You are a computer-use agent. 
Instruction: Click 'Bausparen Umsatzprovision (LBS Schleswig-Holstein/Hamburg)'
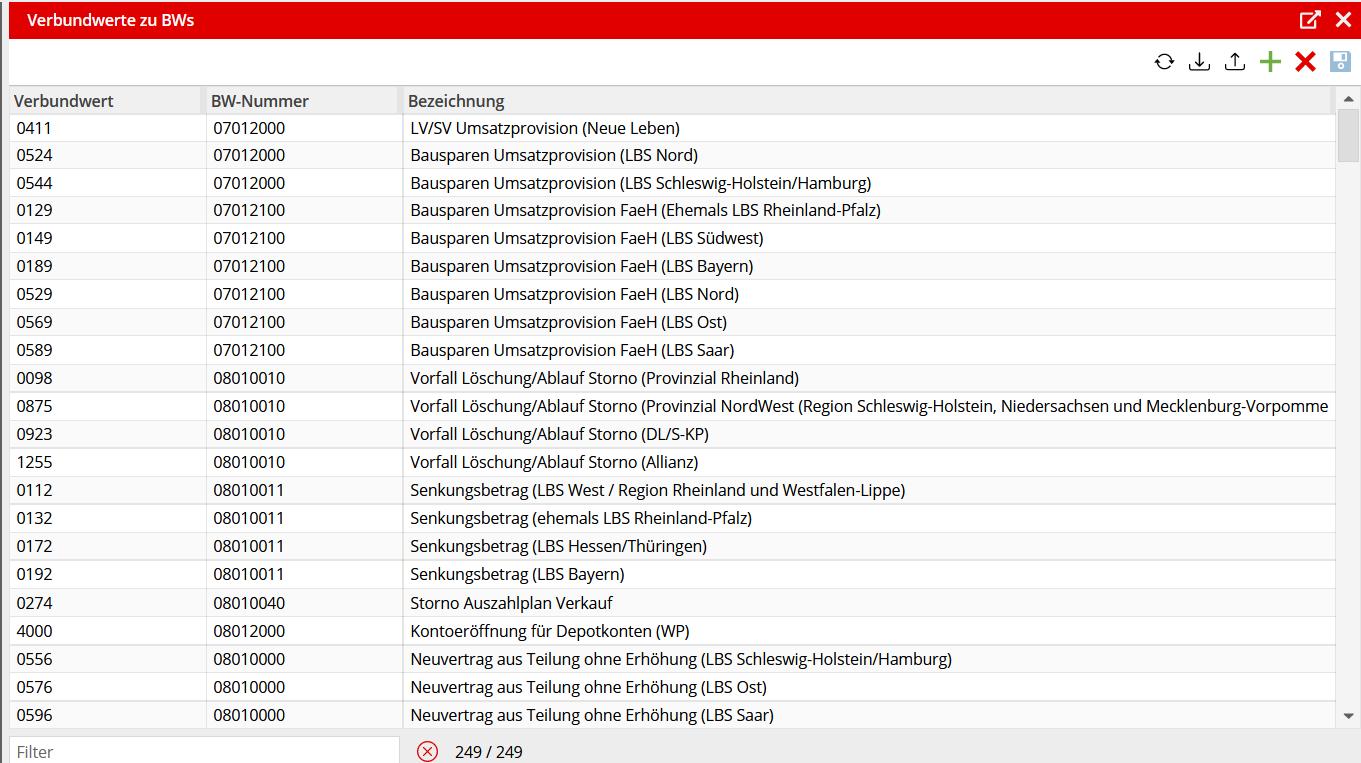(x=641, y=183)
